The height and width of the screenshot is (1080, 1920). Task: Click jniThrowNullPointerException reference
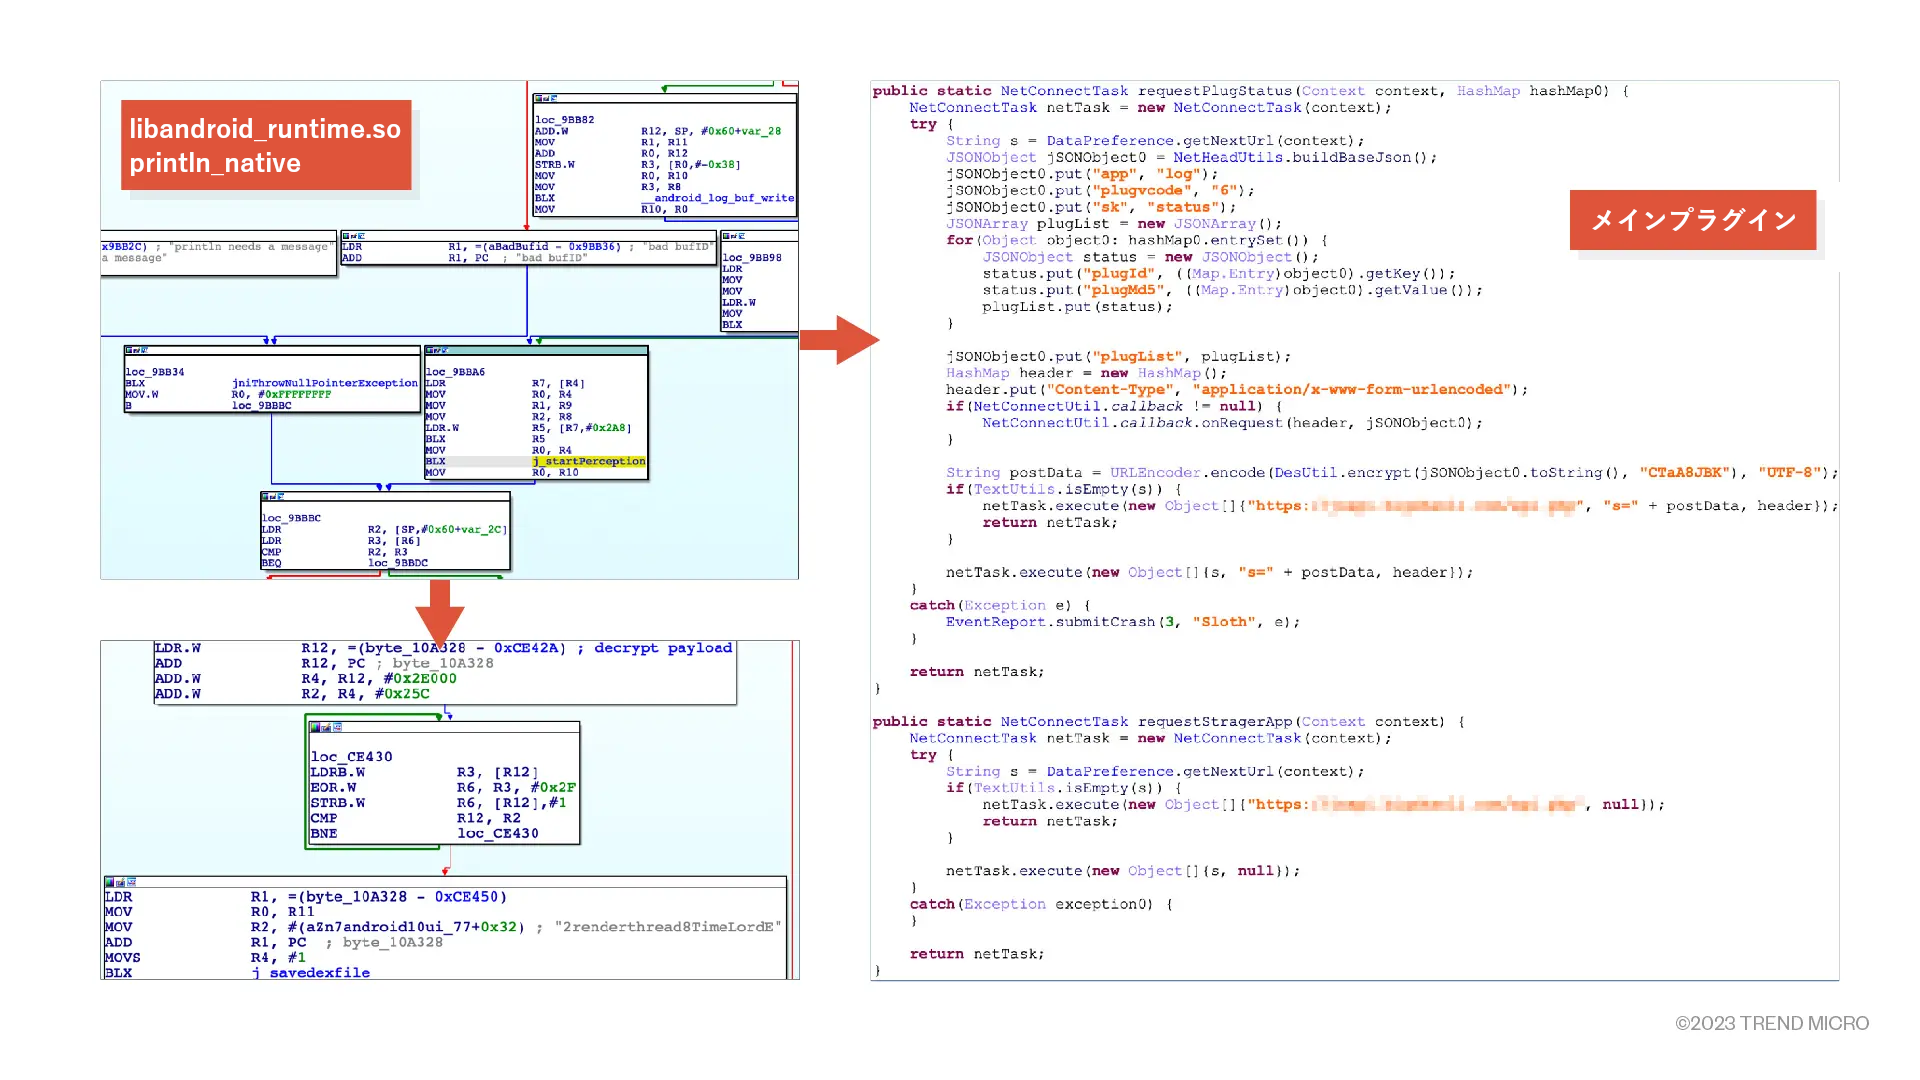(324, 383)
